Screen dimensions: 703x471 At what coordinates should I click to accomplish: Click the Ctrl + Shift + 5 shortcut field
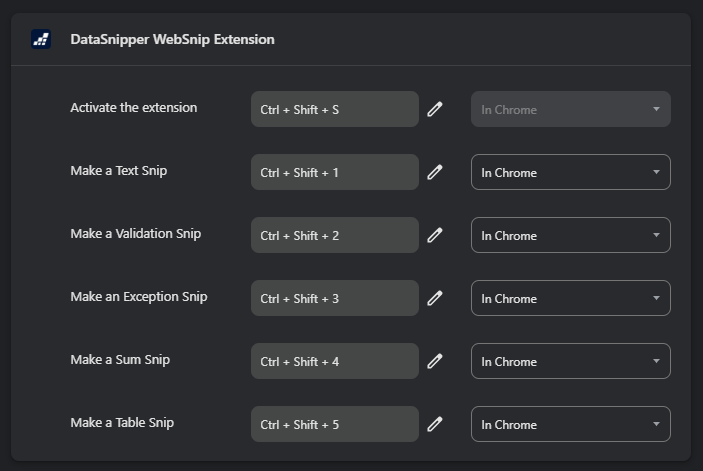coord(334,425)
